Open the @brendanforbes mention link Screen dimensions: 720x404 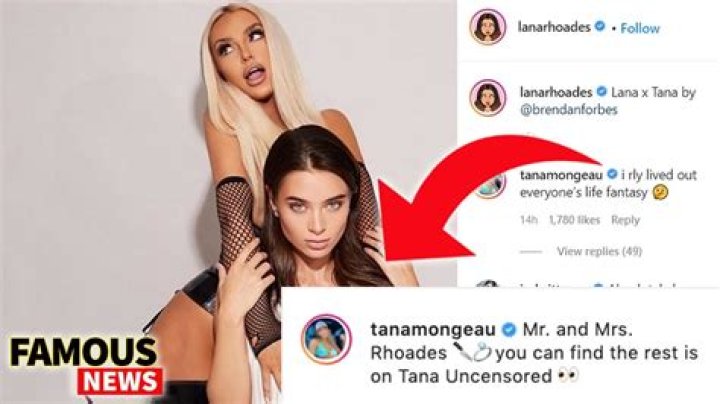click(568, 110)
